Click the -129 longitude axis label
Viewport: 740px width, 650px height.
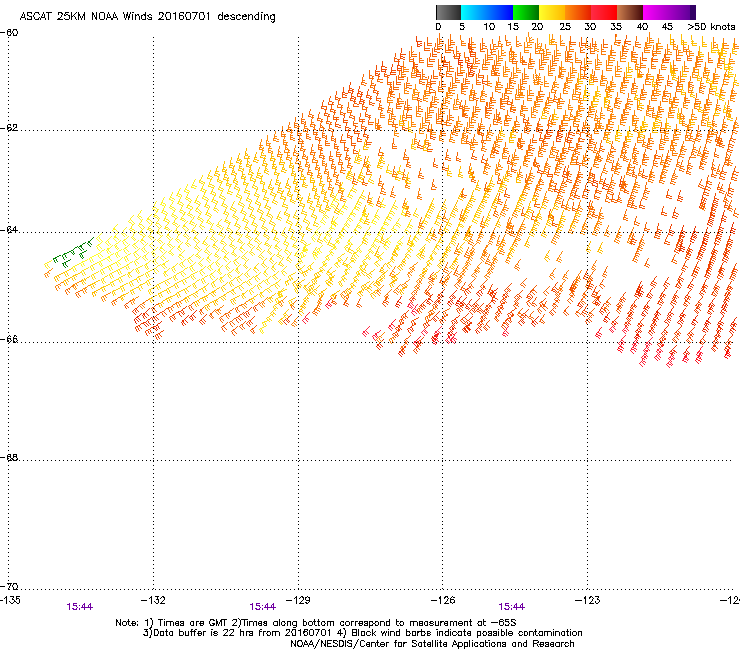(298, 600)
